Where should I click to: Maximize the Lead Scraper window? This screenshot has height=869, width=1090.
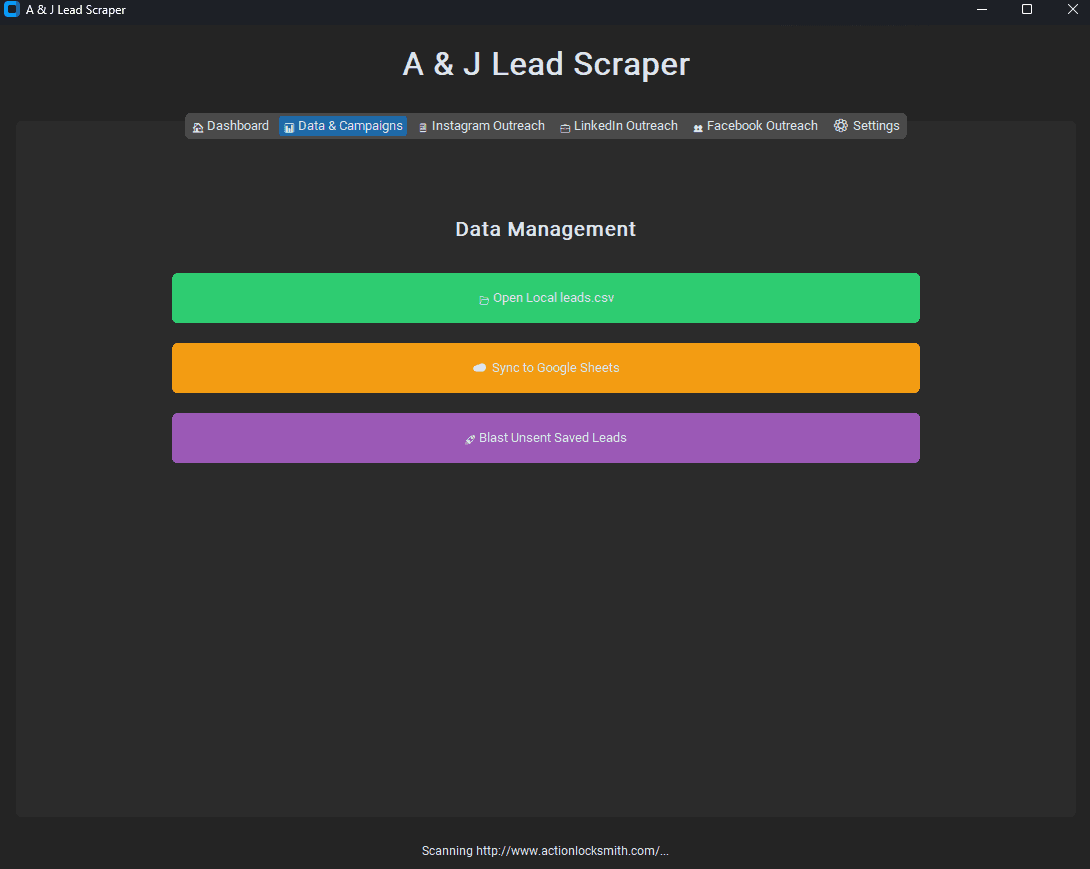pos(1027,10)
